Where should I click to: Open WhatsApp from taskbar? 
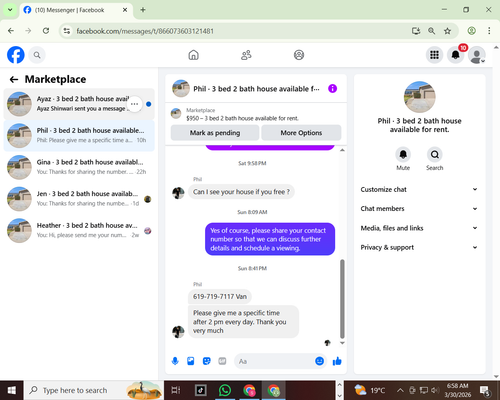pos(225,390)
